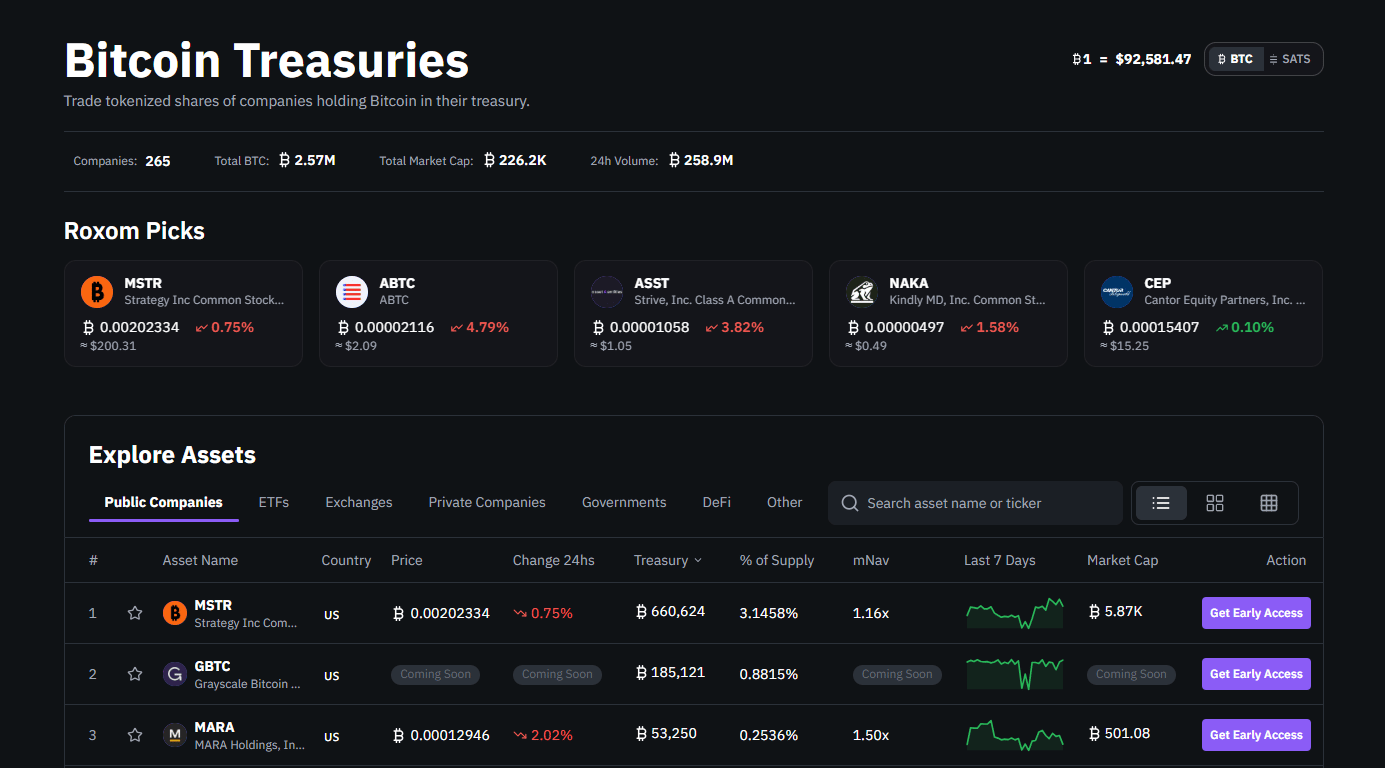Click the MARA market cap 501.08
The image size is (1385, 768).
tap(1119, 734)
